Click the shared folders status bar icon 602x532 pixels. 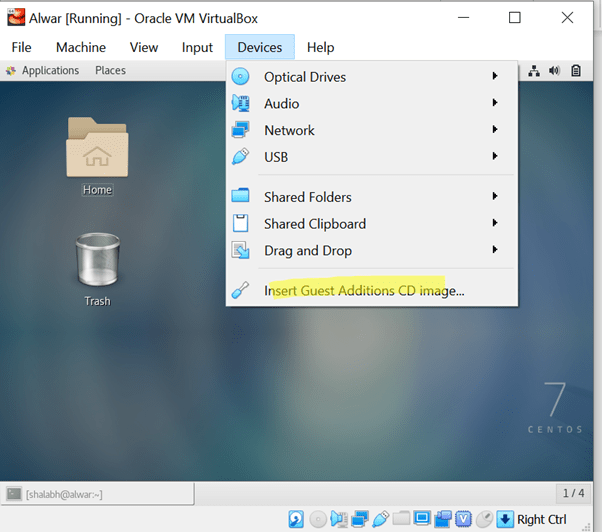pos(402,519)
